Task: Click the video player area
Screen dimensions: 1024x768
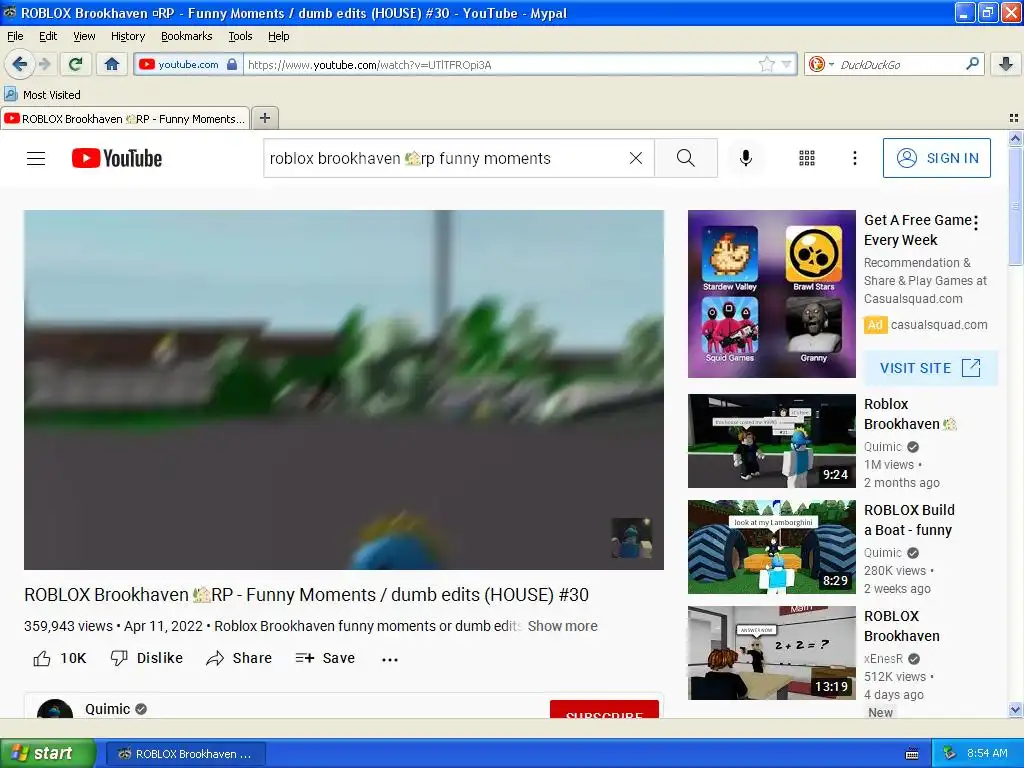Action: point(344,389)
